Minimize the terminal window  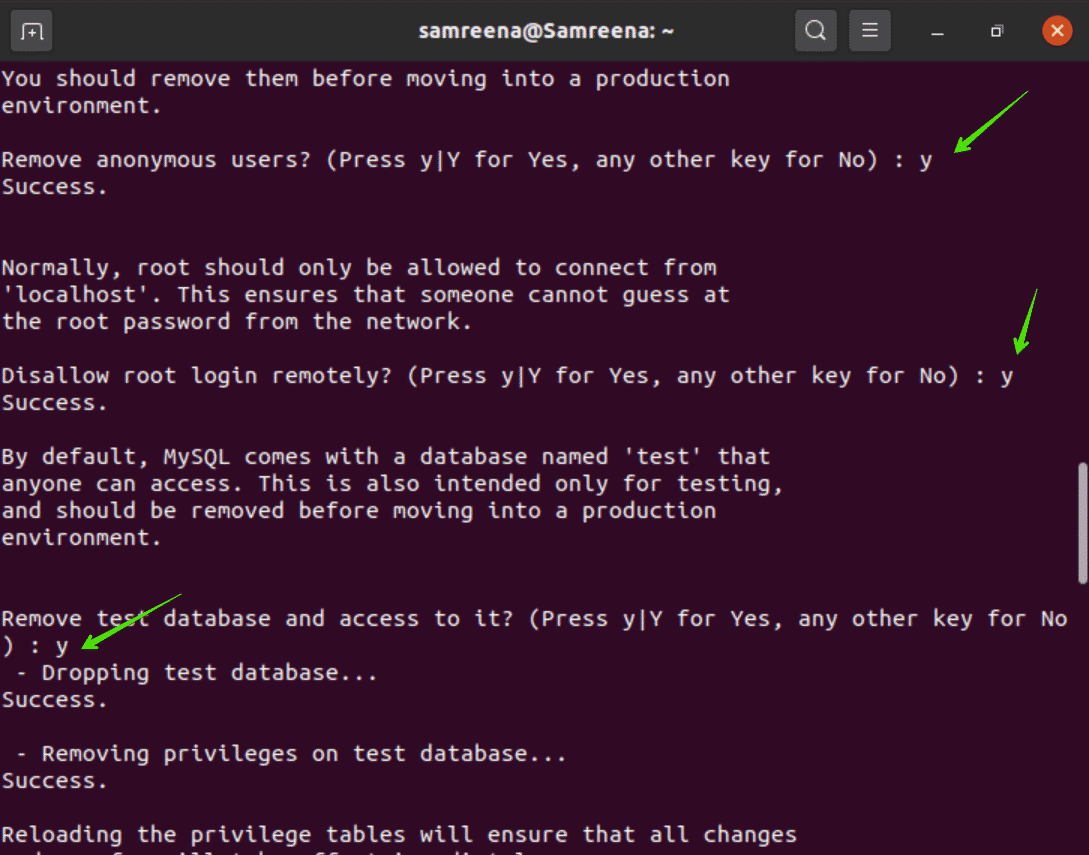point(937,32)
